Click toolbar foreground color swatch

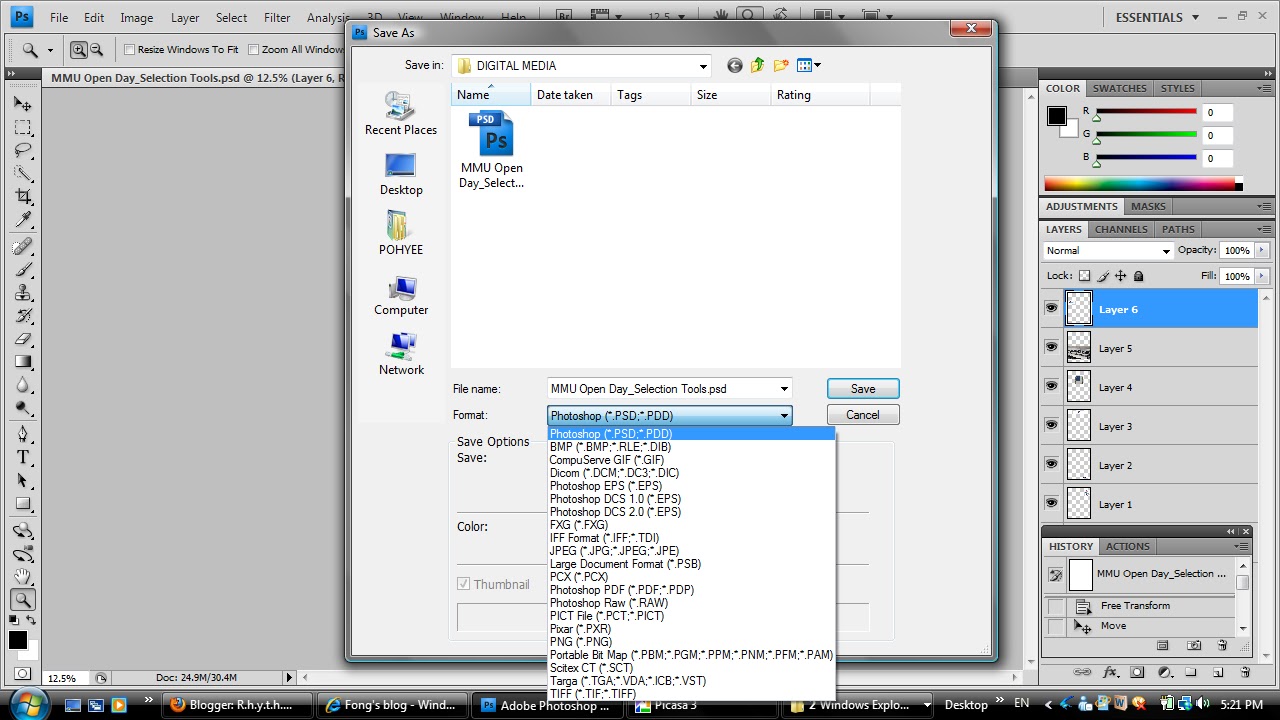click(18, 640)
